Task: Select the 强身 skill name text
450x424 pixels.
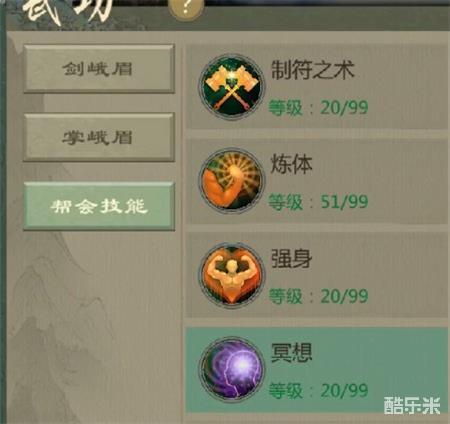Action: [x=291, y=258]
